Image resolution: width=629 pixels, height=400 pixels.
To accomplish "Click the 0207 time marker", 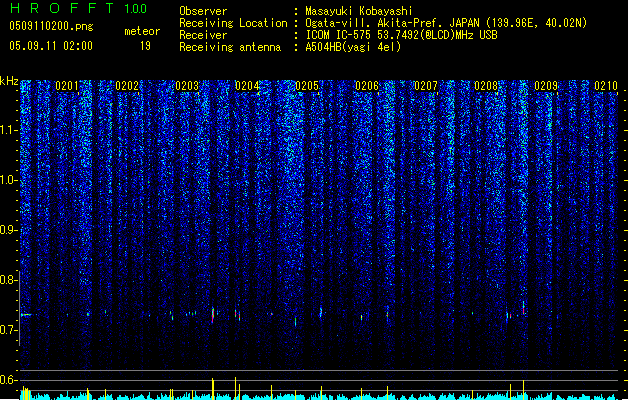I will (426, 86).
